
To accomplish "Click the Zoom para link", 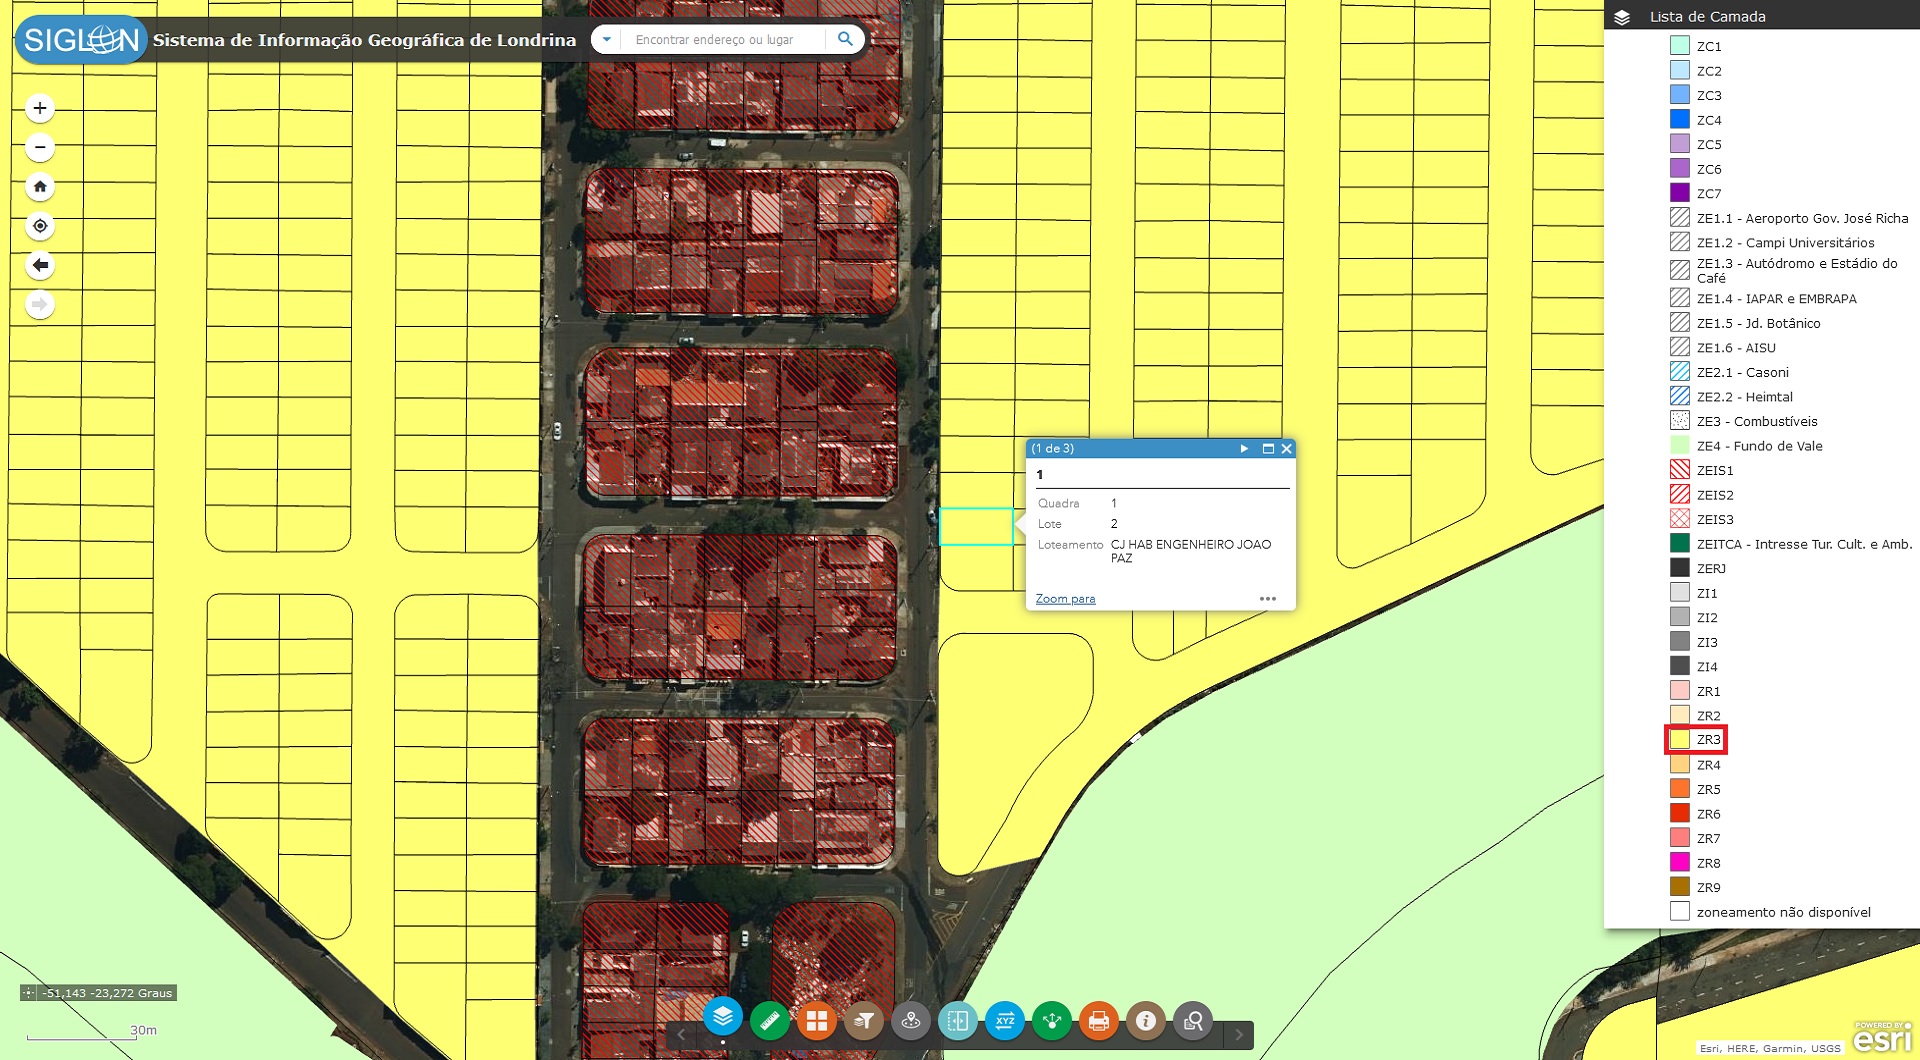I will [x=1065, y=599].
